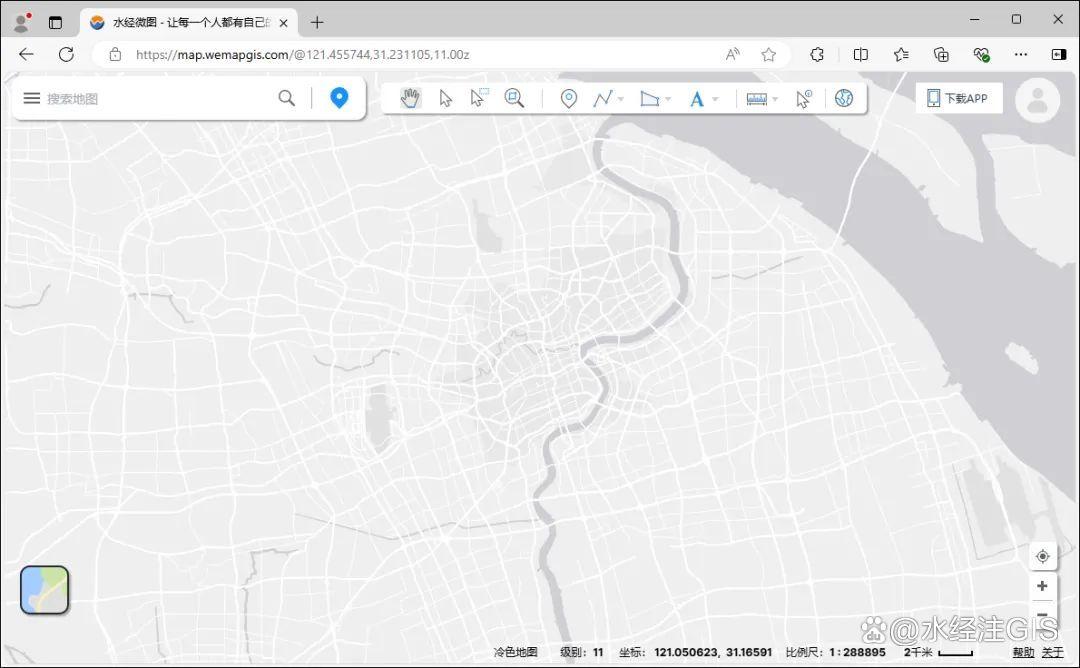Toggle the browser sidebar icon
1080x668 pixels.
[1059, 54]
